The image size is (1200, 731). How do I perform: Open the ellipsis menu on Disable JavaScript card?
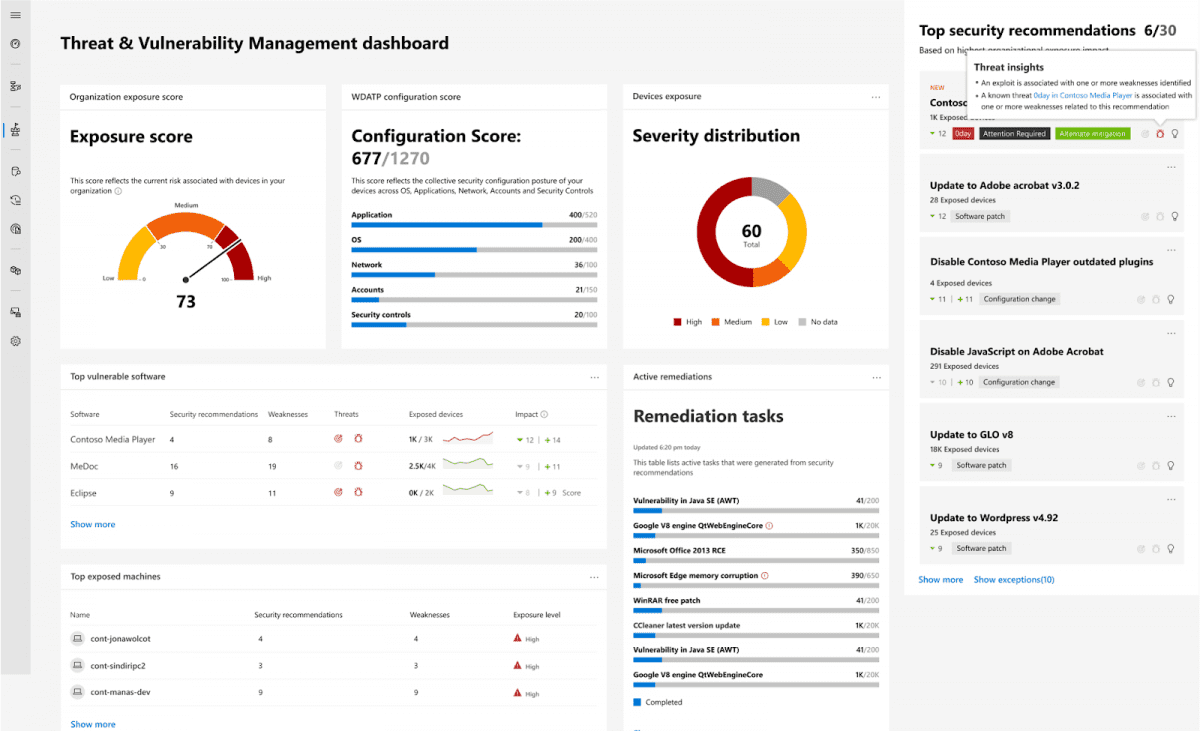pyautogui.click(x=1171, y=332)
